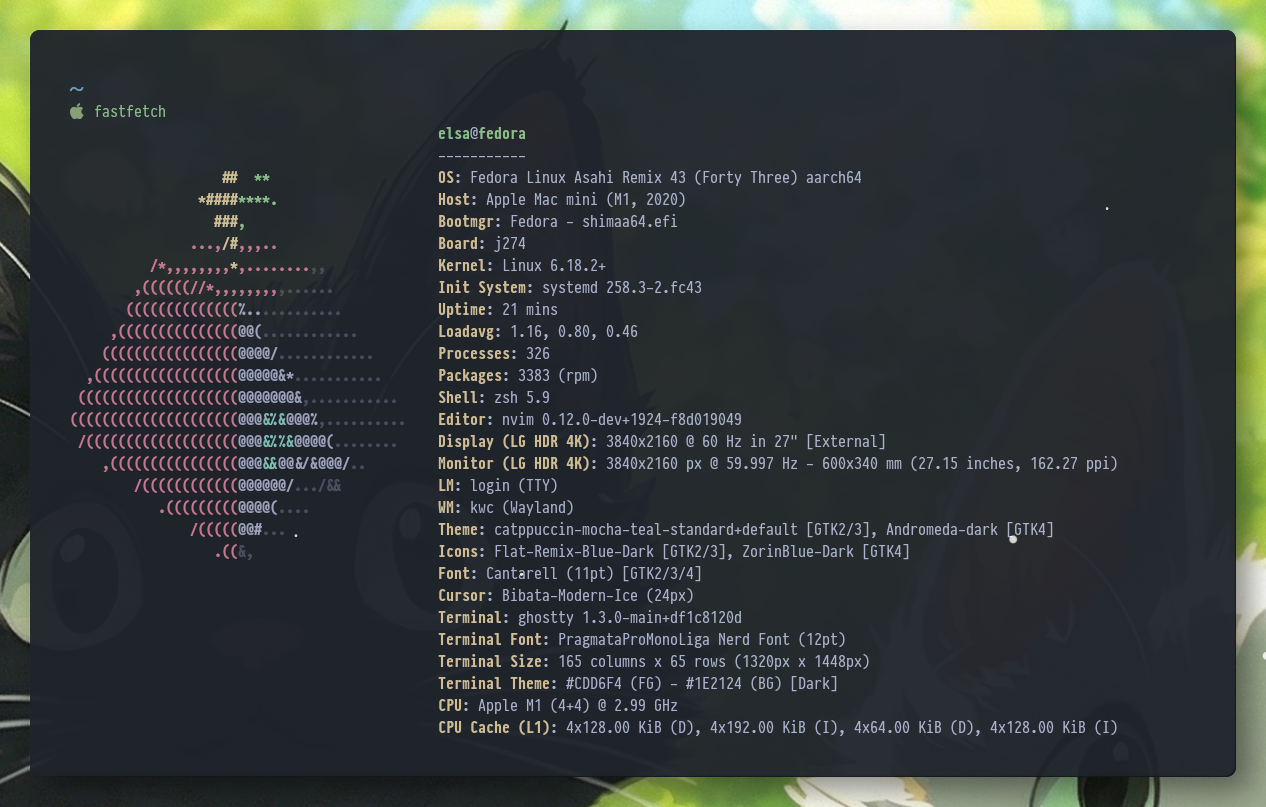Click the Terminal Font PragmataProMonoLiga line
Viewport: 1266px width, 807px height.
(x=642, y=640)
